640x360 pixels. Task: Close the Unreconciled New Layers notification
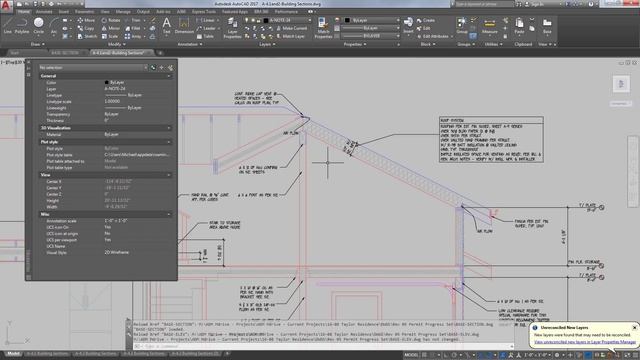[634, 327]
